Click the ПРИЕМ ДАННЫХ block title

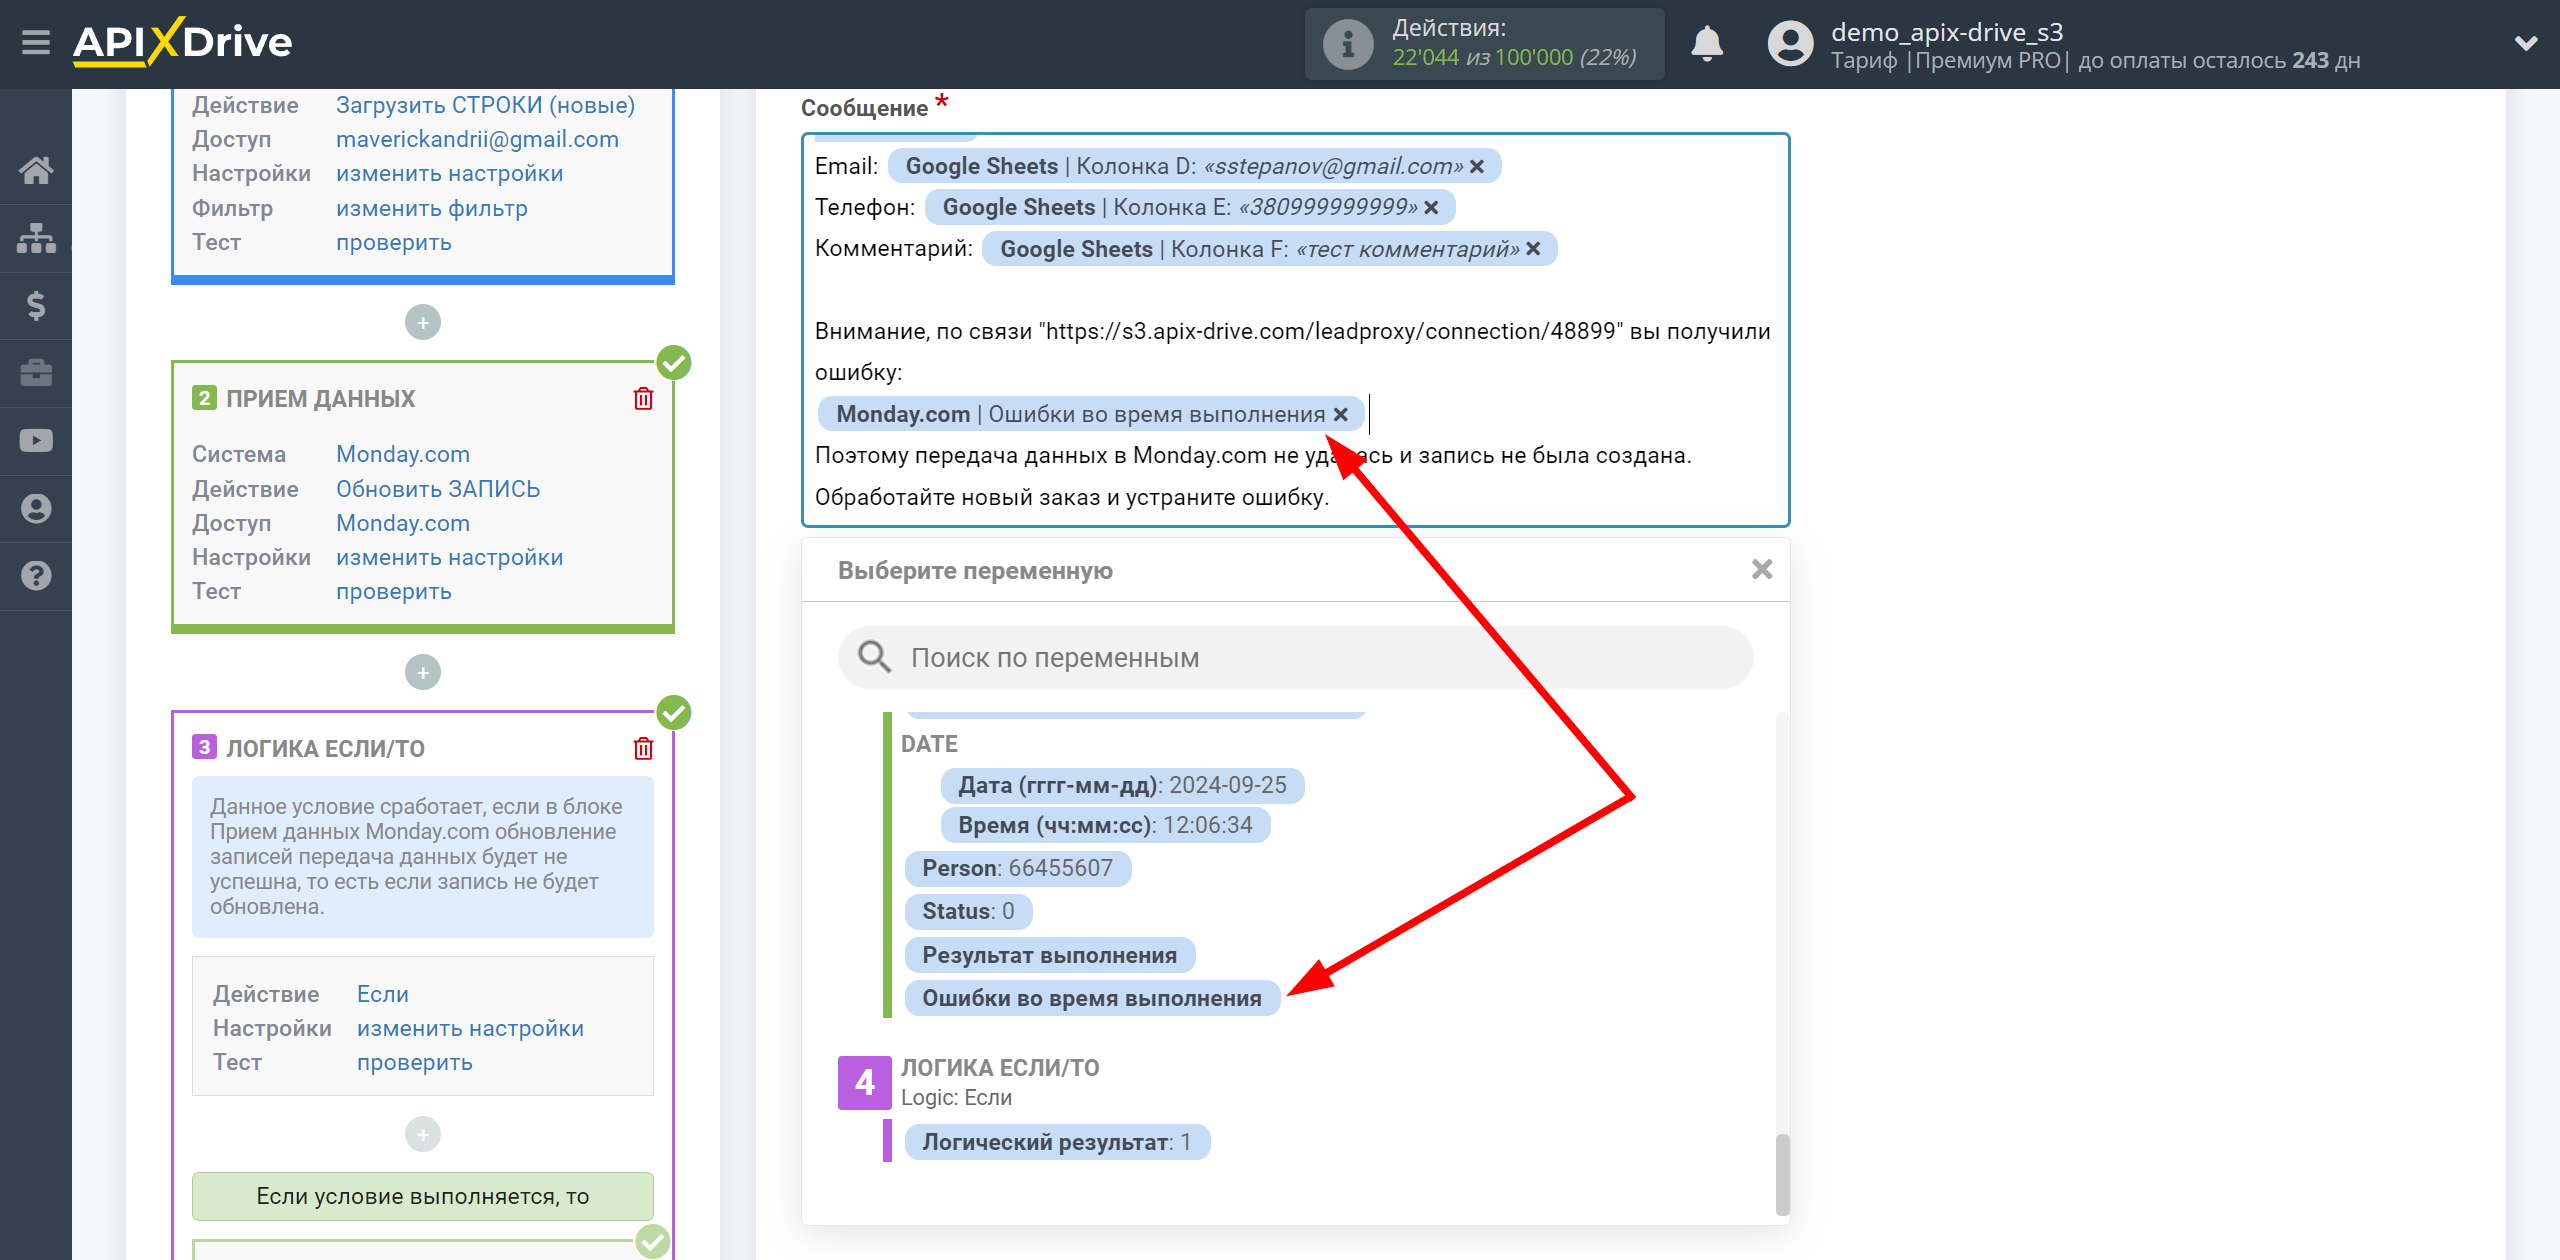(x=320, y=399)
